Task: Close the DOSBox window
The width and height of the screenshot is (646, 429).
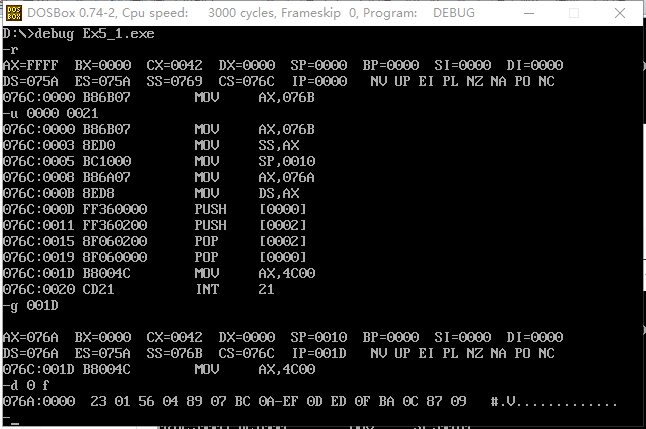Action: click(620, 13)
